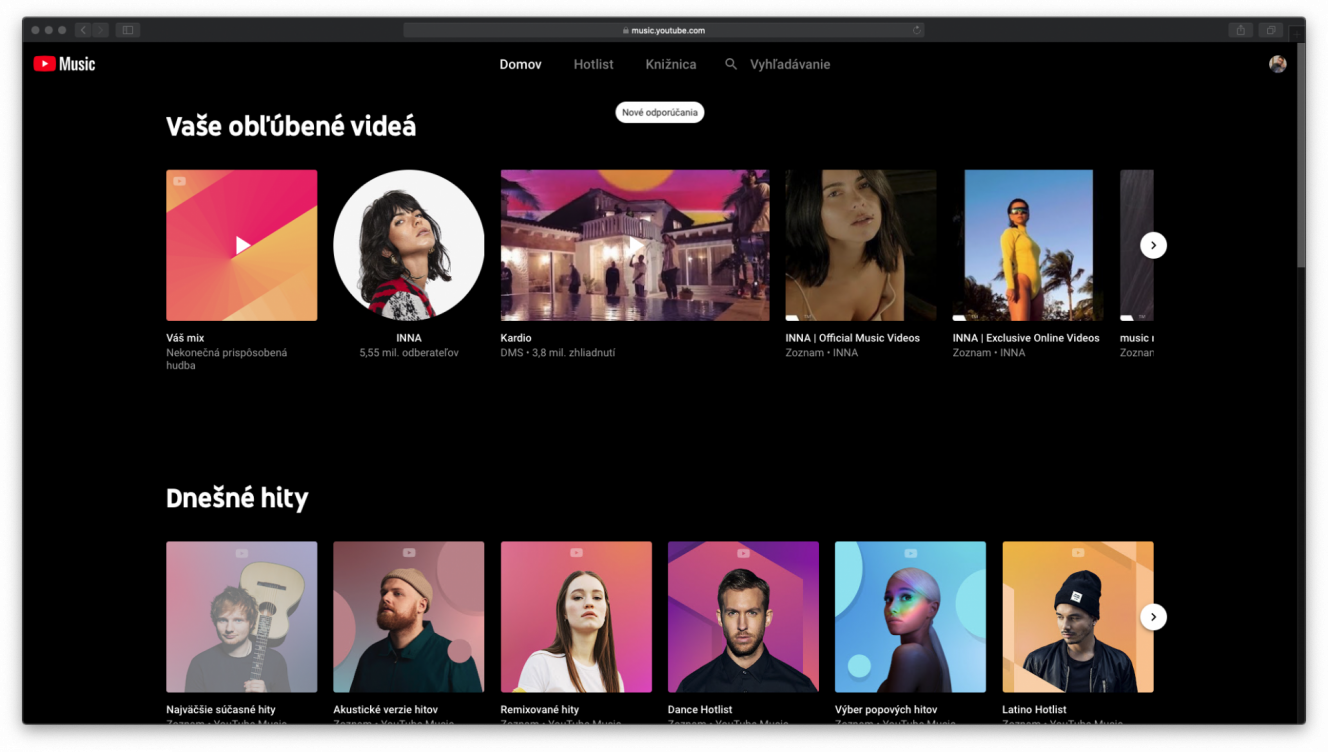The width and height of the screenshot is (1328, 752).
Task: Click the Vyhľadávanie search field
Action: (x=790, y=64)
